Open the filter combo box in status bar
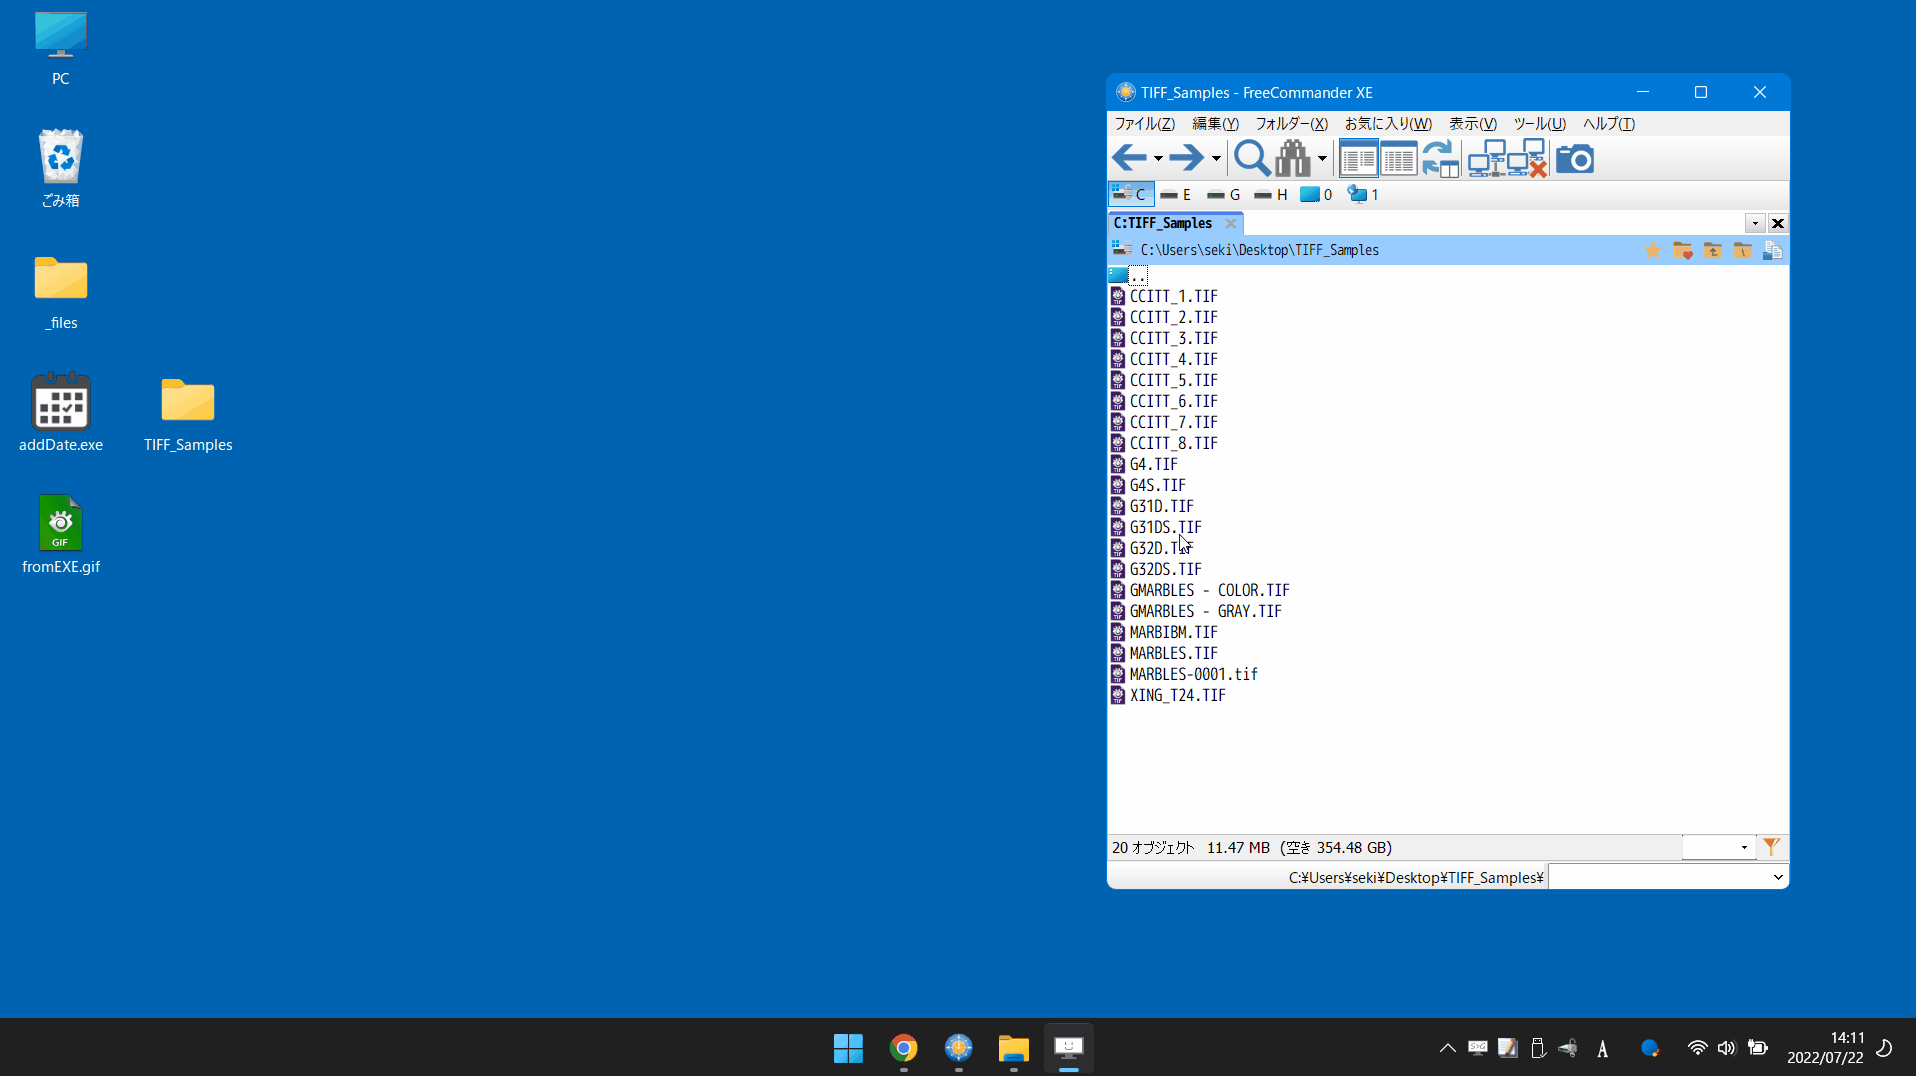This screenshot has width=1916, height=1076. (x=1744, y=847)
